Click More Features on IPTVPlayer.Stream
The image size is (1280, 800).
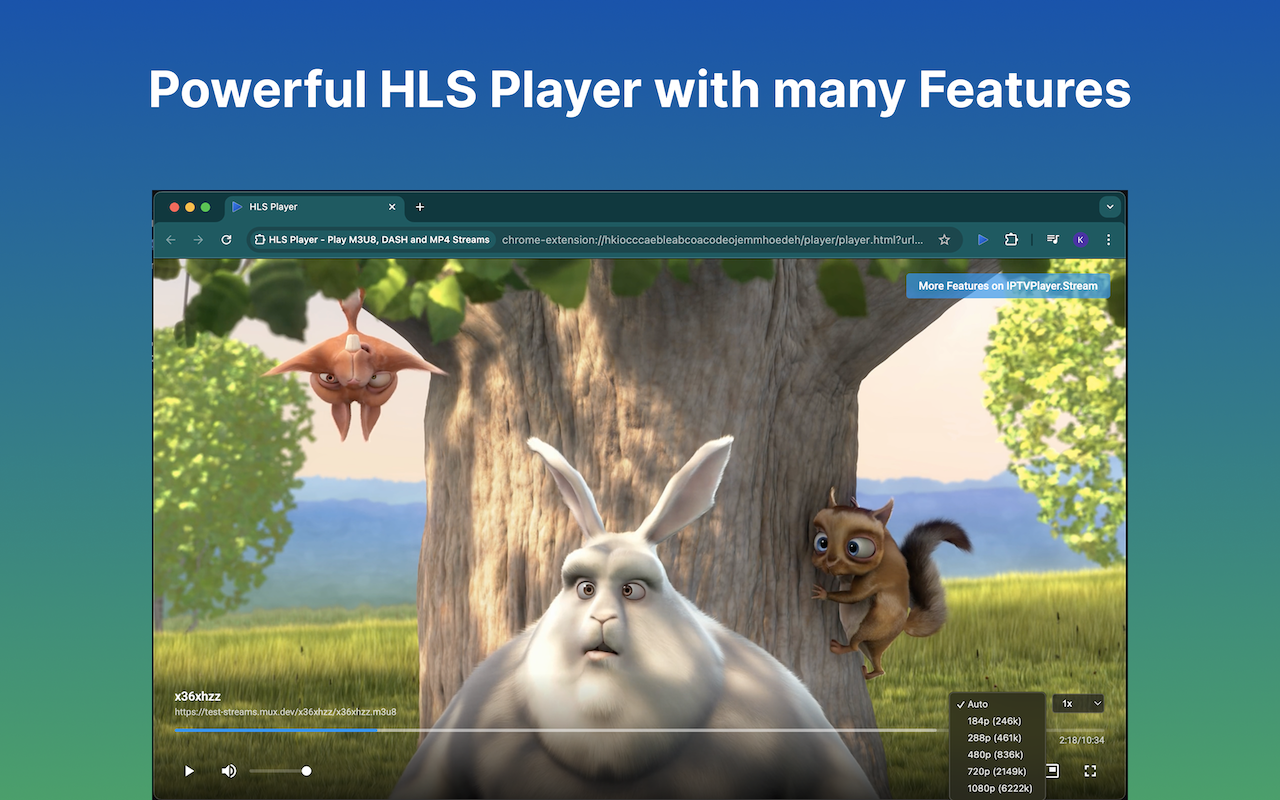coord(1007,285)
